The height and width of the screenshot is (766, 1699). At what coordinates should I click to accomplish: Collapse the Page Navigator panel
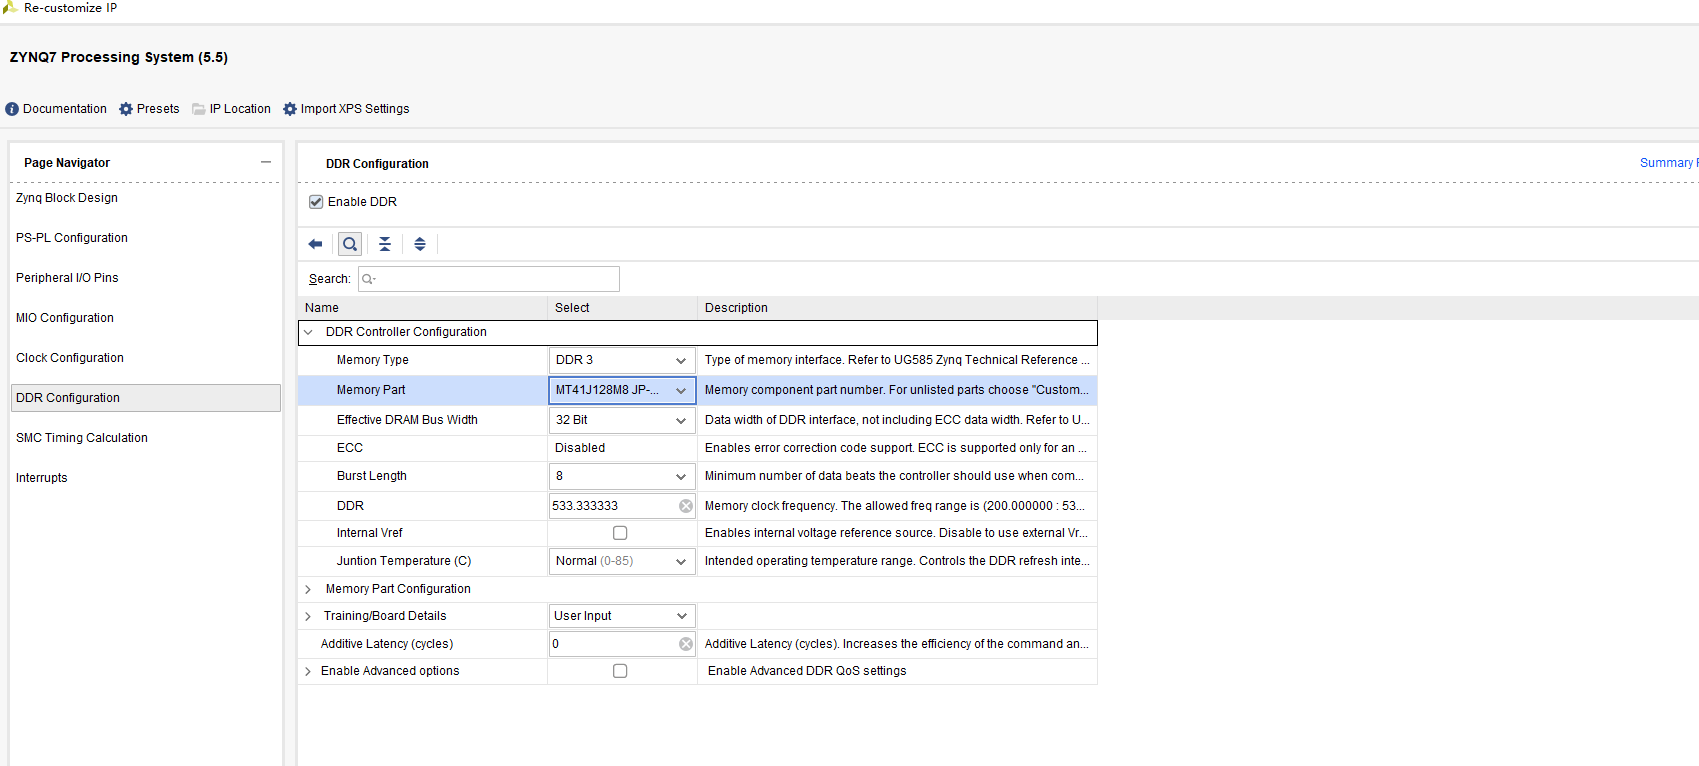pyautogui.click(x=266, y=162)
